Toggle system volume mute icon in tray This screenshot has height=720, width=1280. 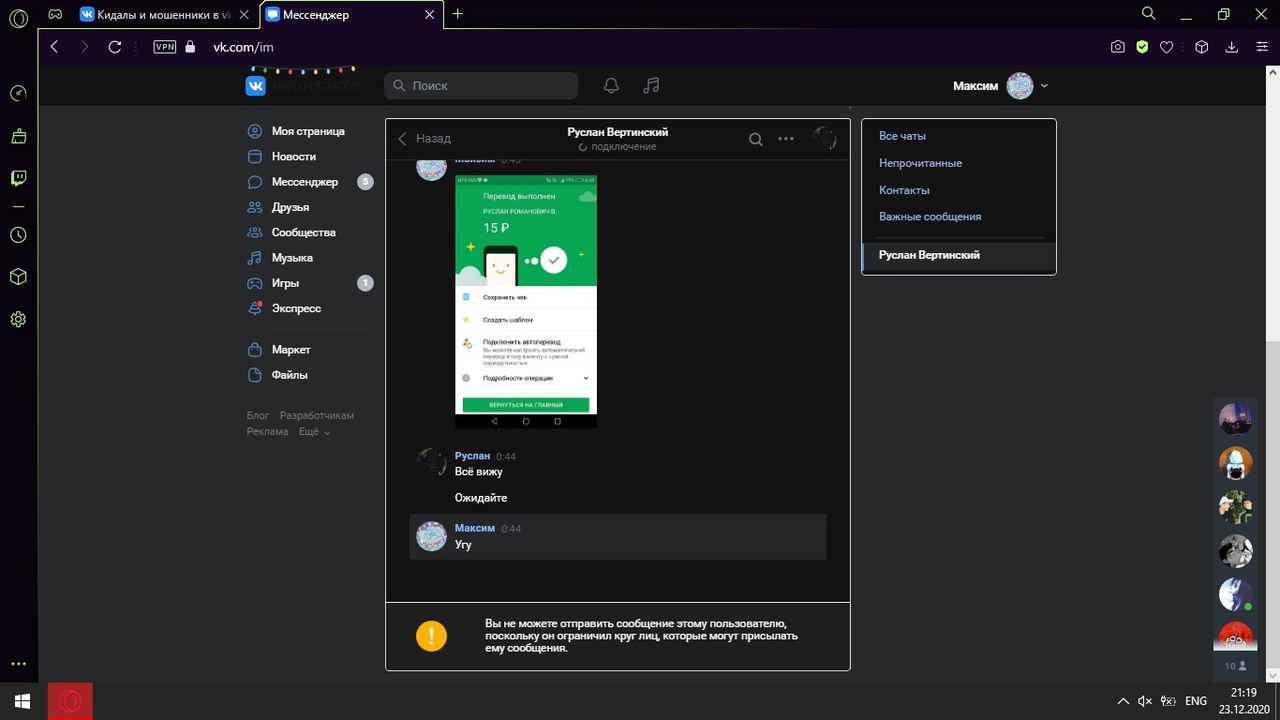point(1145,701)
